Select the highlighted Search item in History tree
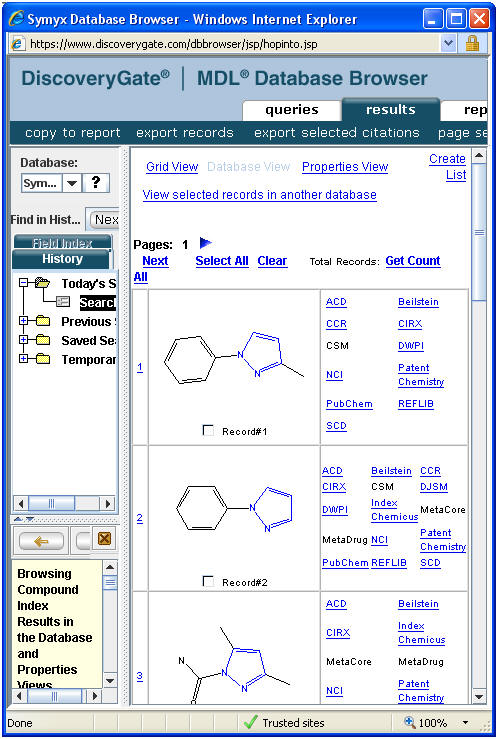The height and width of the screenshot is (739, 498). (x=97, y=302)
